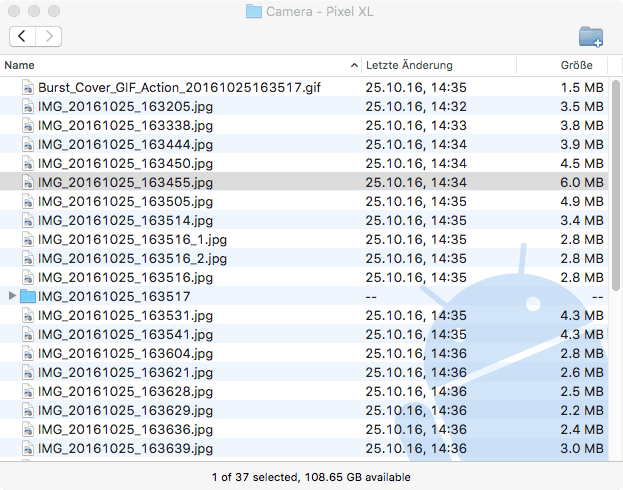This screenshot has width=623, height=490.
Task: Toggle the sort order arrow in the Name column
Action: [x=354, y=65]
